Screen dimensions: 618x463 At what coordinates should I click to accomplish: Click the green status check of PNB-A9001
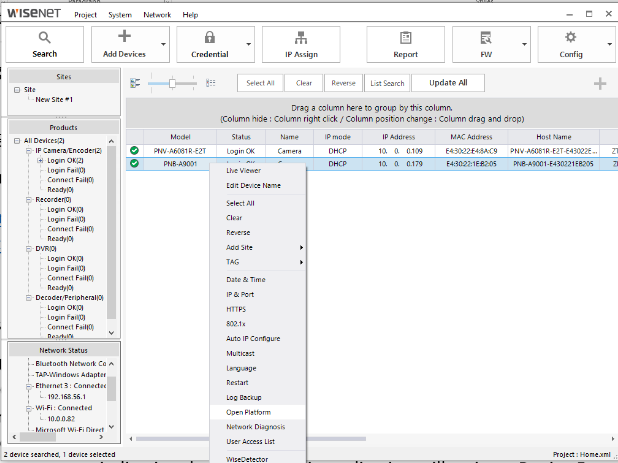(x=134, y=163)
